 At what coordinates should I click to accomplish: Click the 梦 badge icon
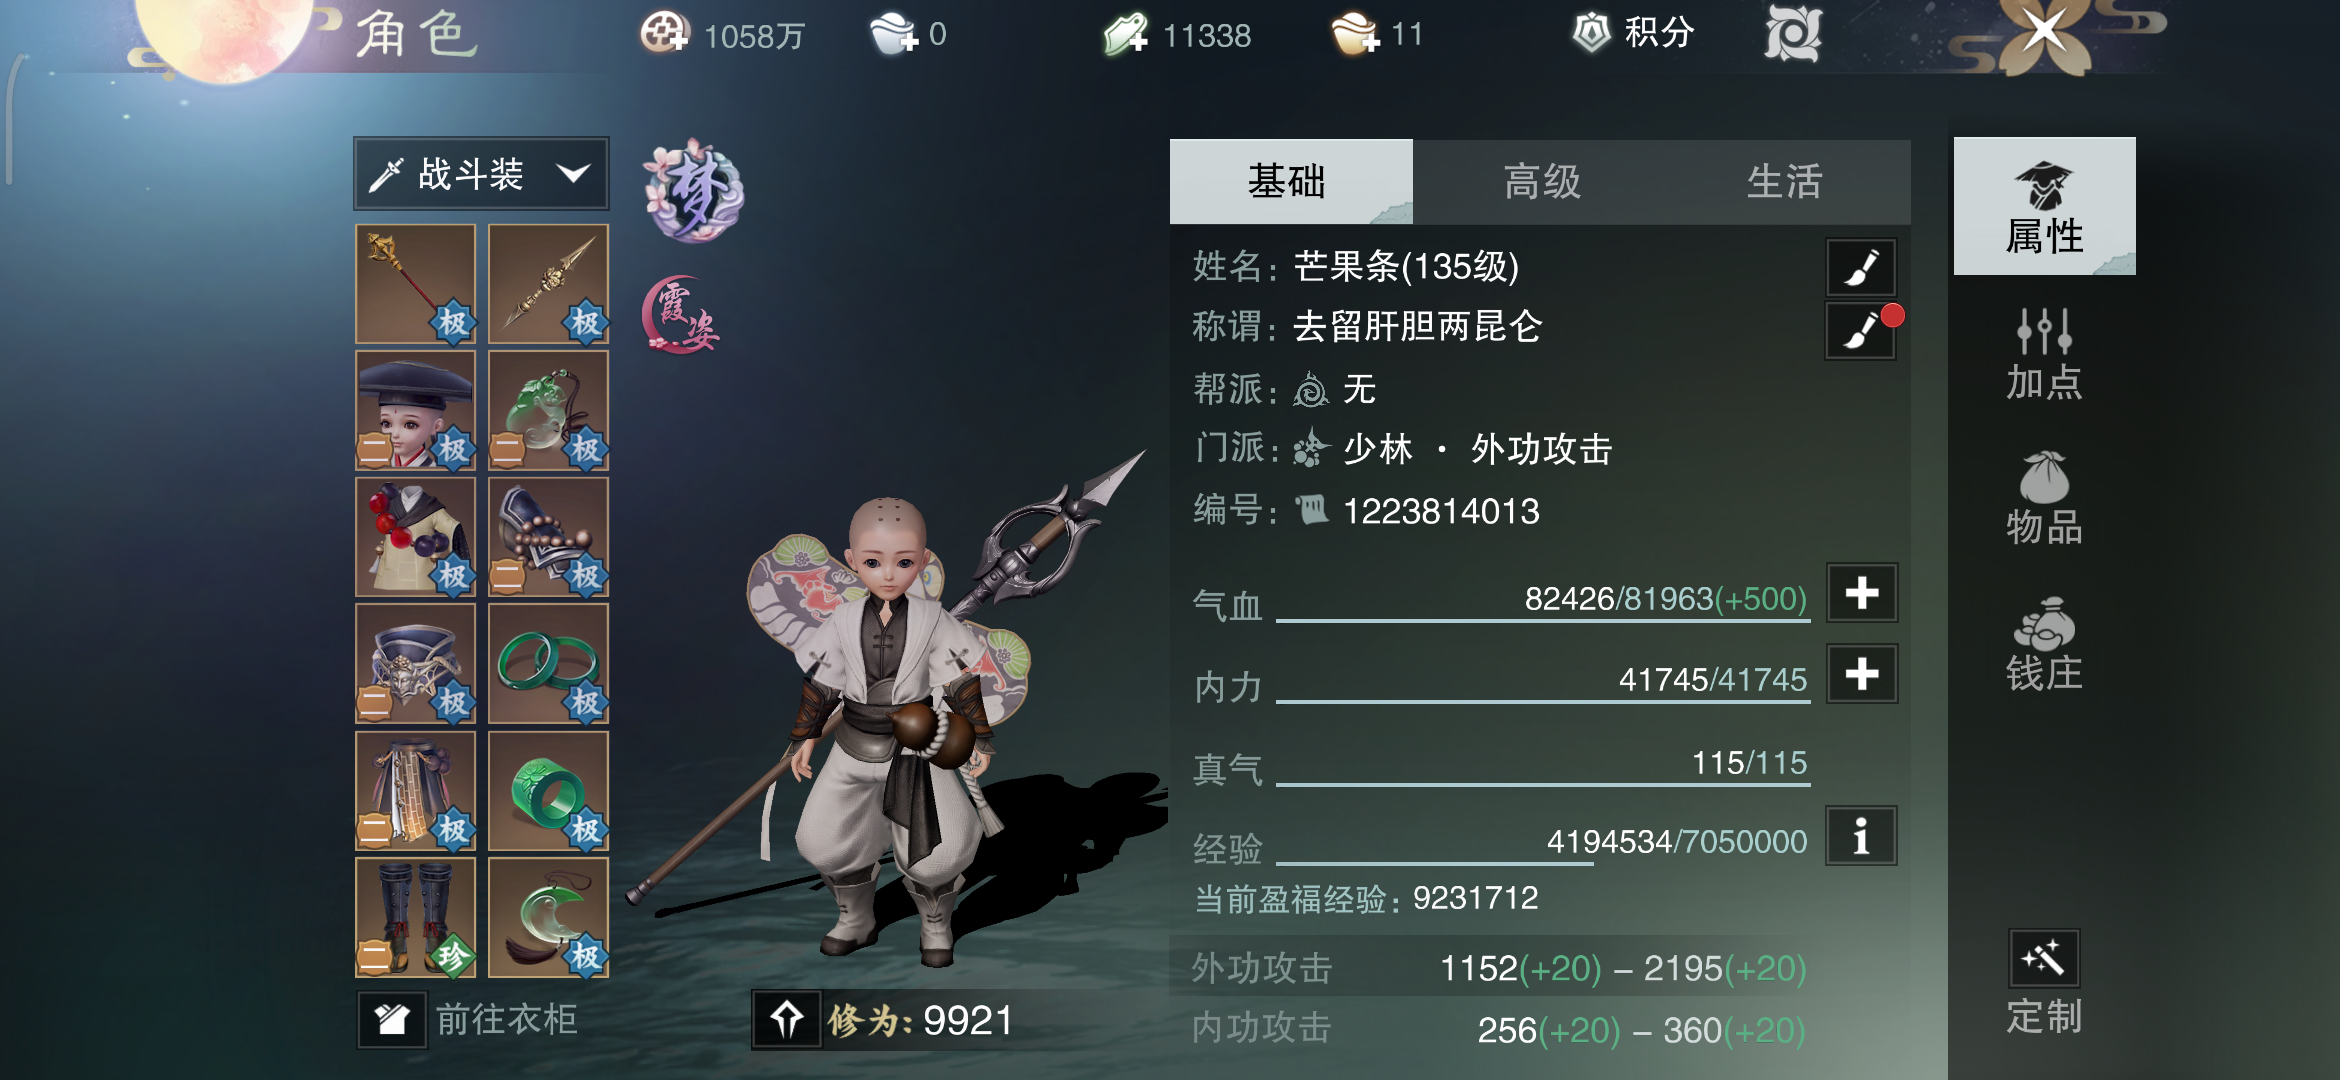point(693,191)
